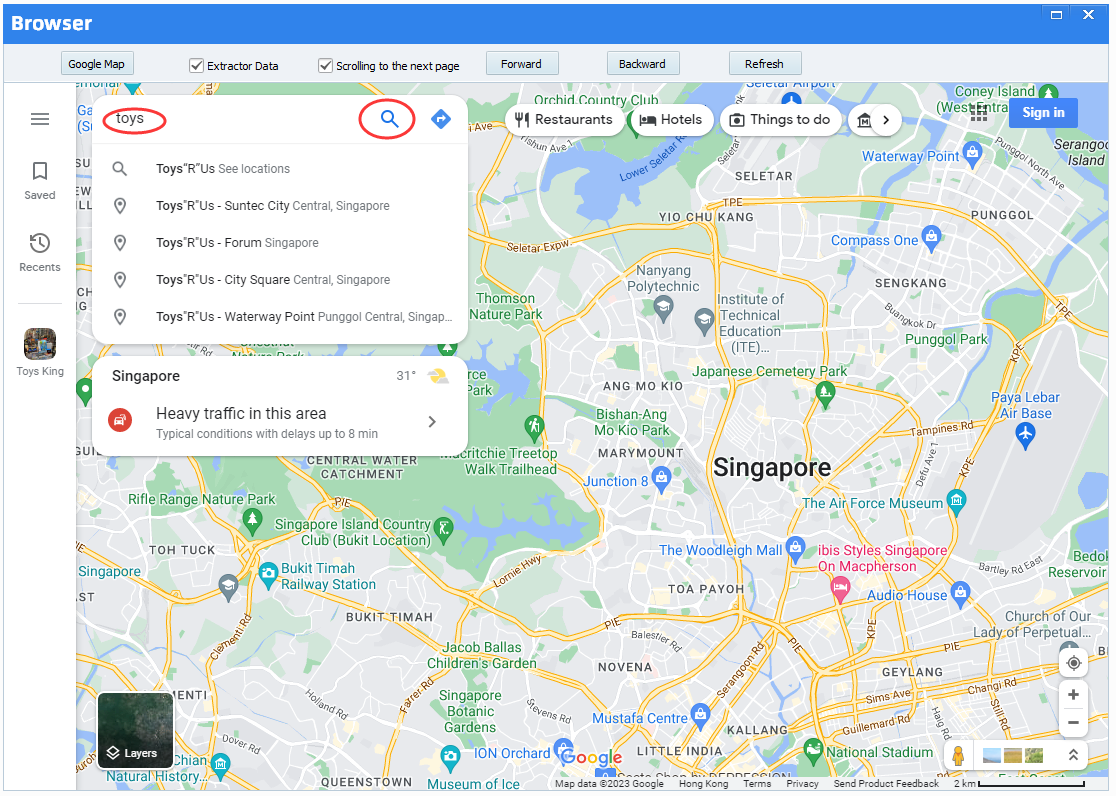Open Saved places in sidebar
This screenshot has width=1116, height=796.
point(40,180)
